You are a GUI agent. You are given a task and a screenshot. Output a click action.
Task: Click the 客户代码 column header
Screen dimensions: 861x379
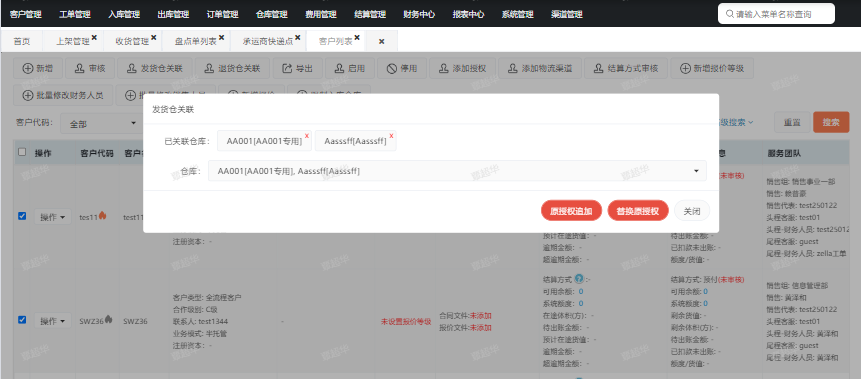97,153
